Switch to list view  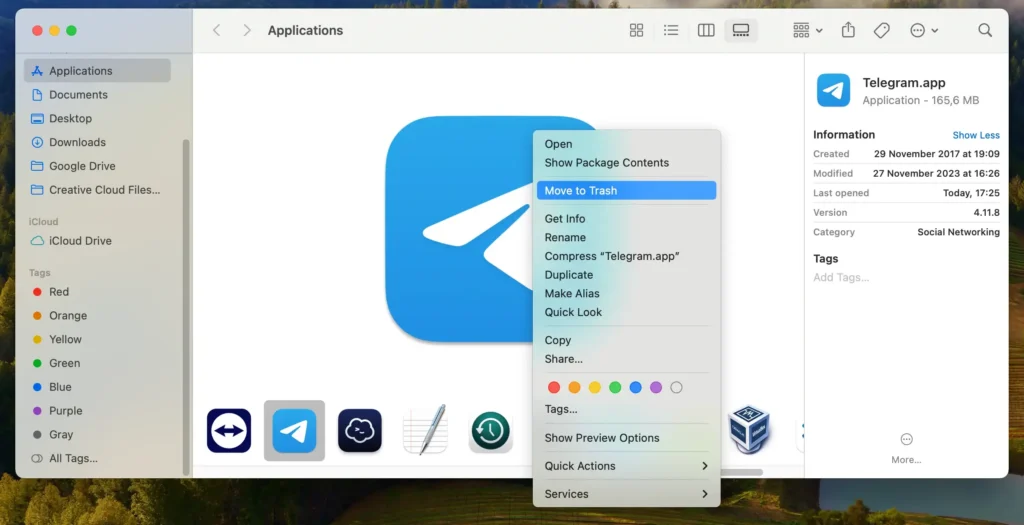click(x=671, y=30)
